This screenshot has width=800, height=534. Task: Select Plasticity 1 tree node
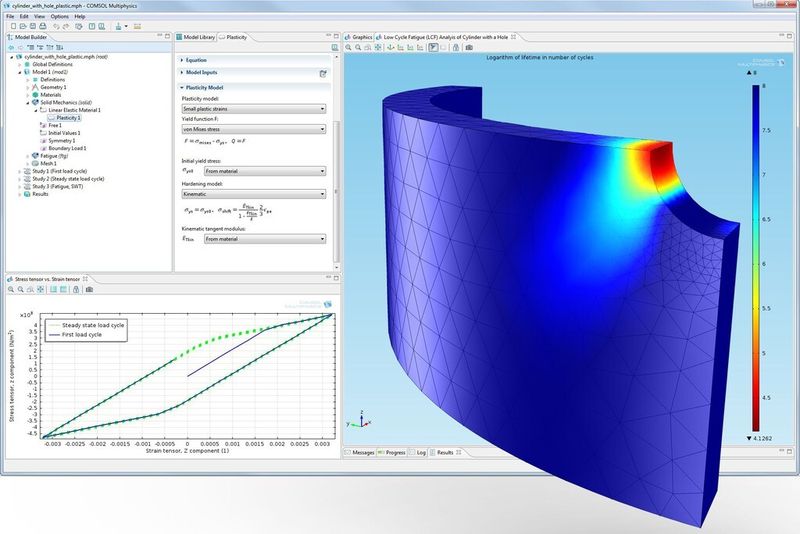point(64,118)
